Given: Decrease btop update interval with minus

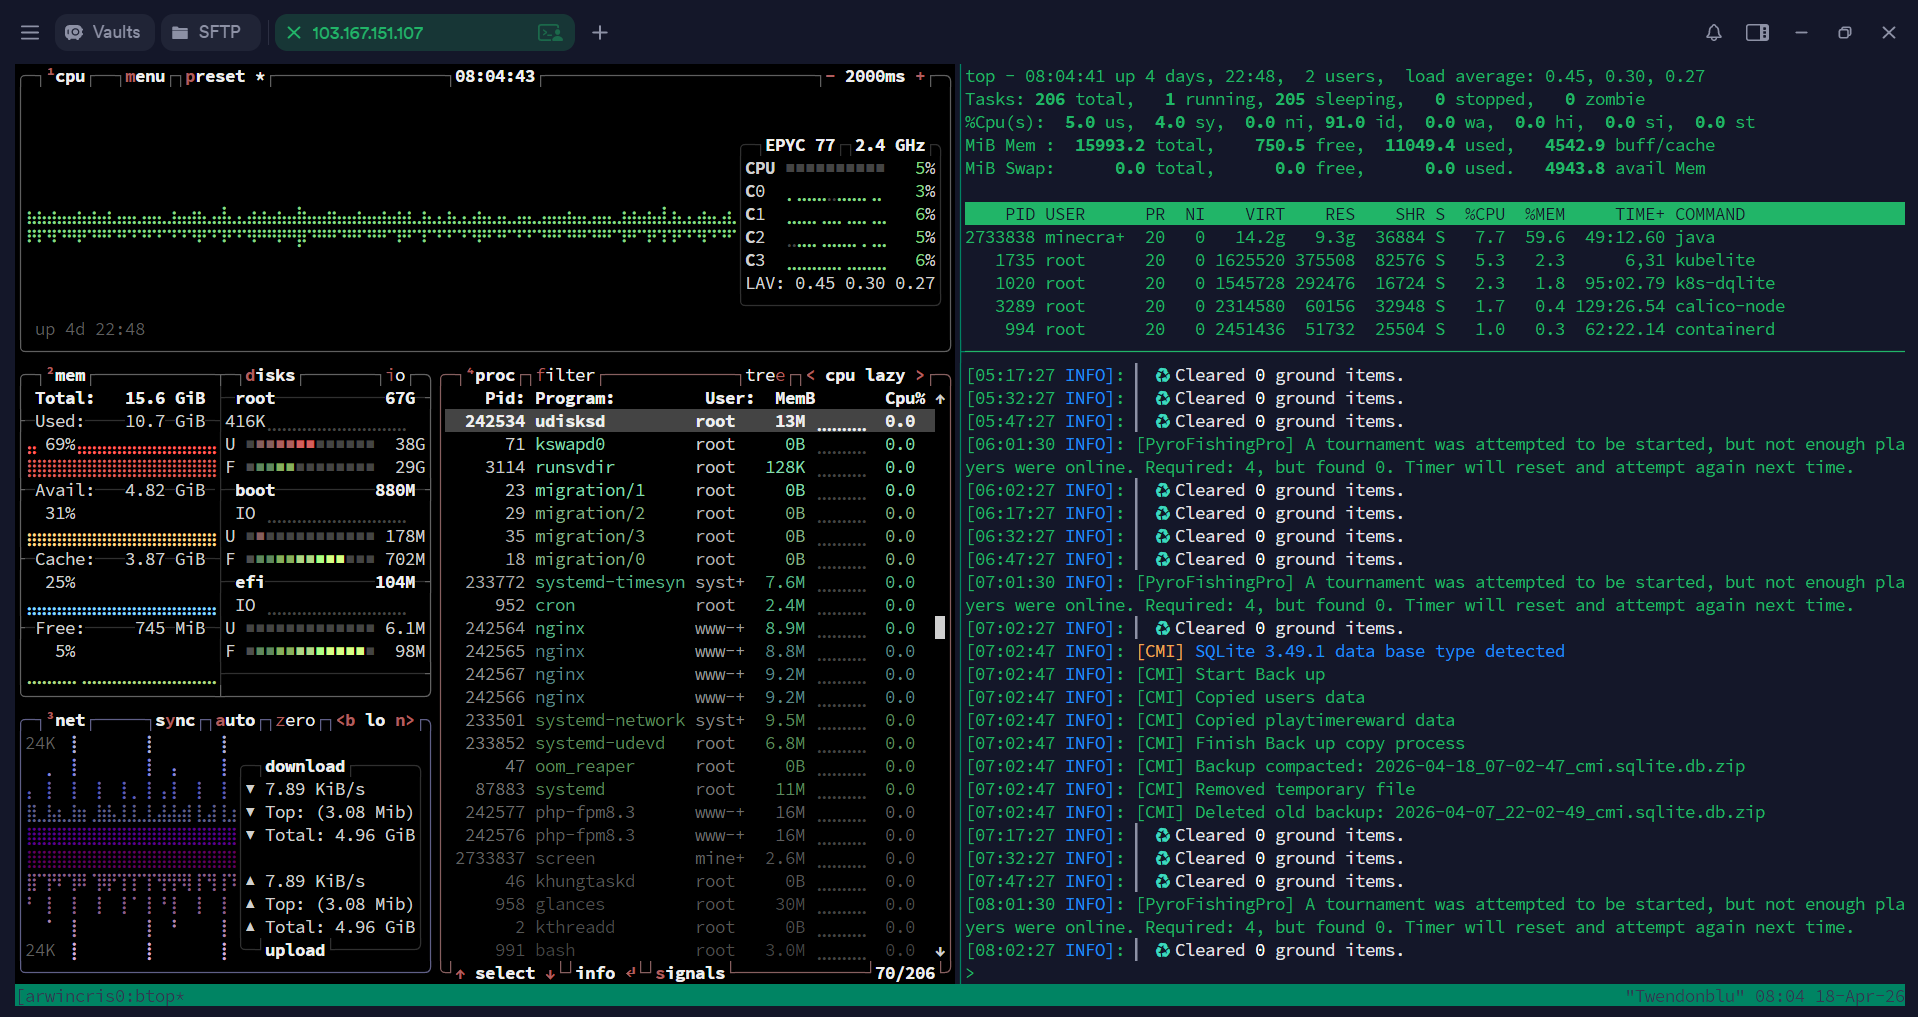Looking at the screenshot, I should click(x=830, y=77).
